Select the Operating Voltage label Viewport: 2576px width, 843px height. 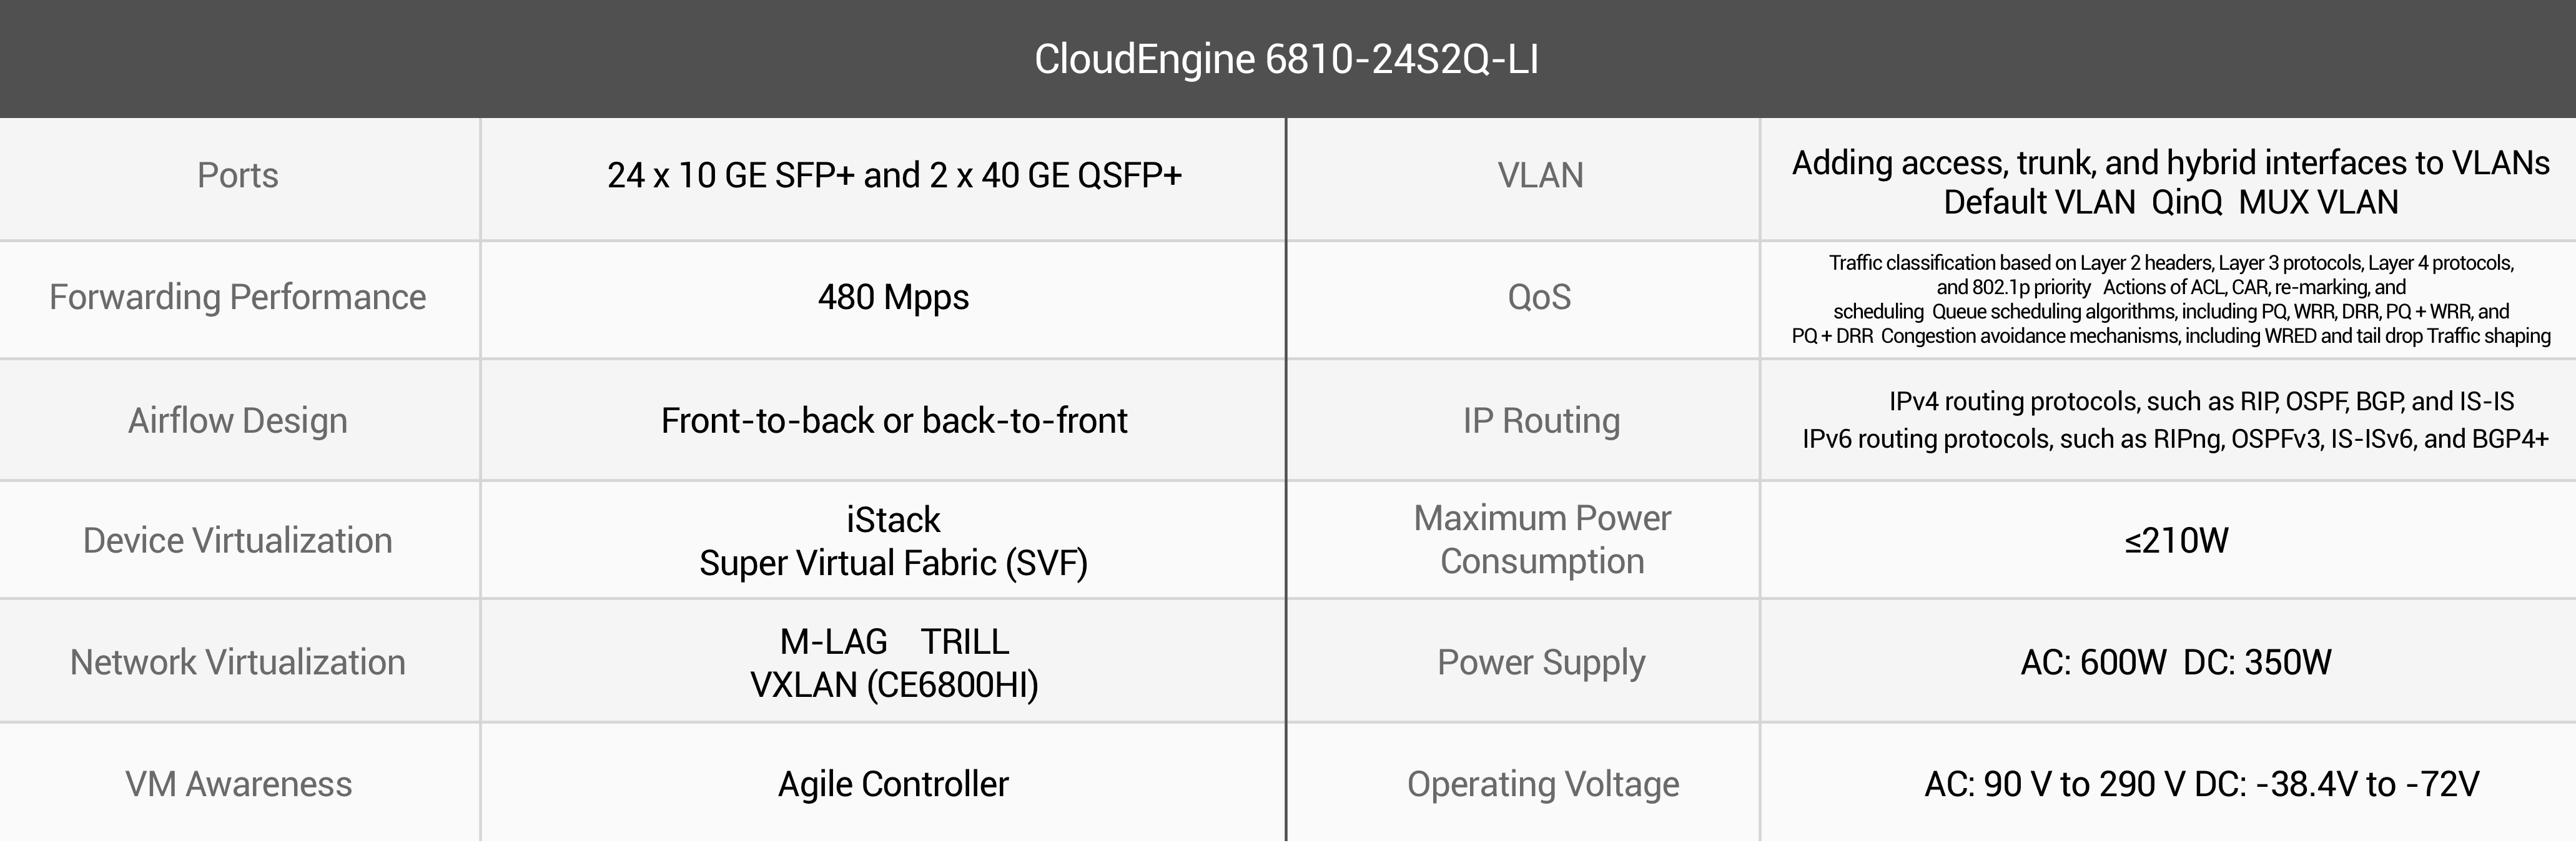pos(1543,785)
